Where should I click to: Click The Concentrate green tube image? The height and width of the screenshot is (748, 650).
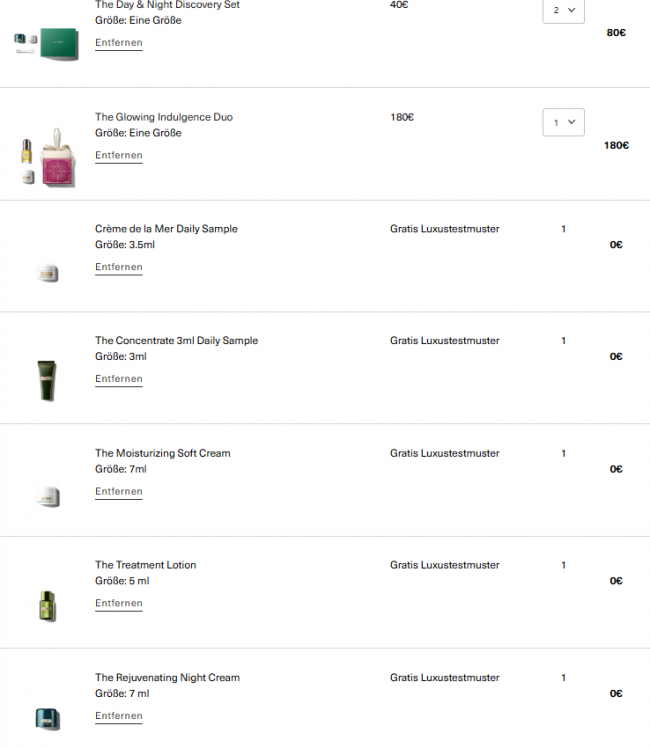pos(47,380)
